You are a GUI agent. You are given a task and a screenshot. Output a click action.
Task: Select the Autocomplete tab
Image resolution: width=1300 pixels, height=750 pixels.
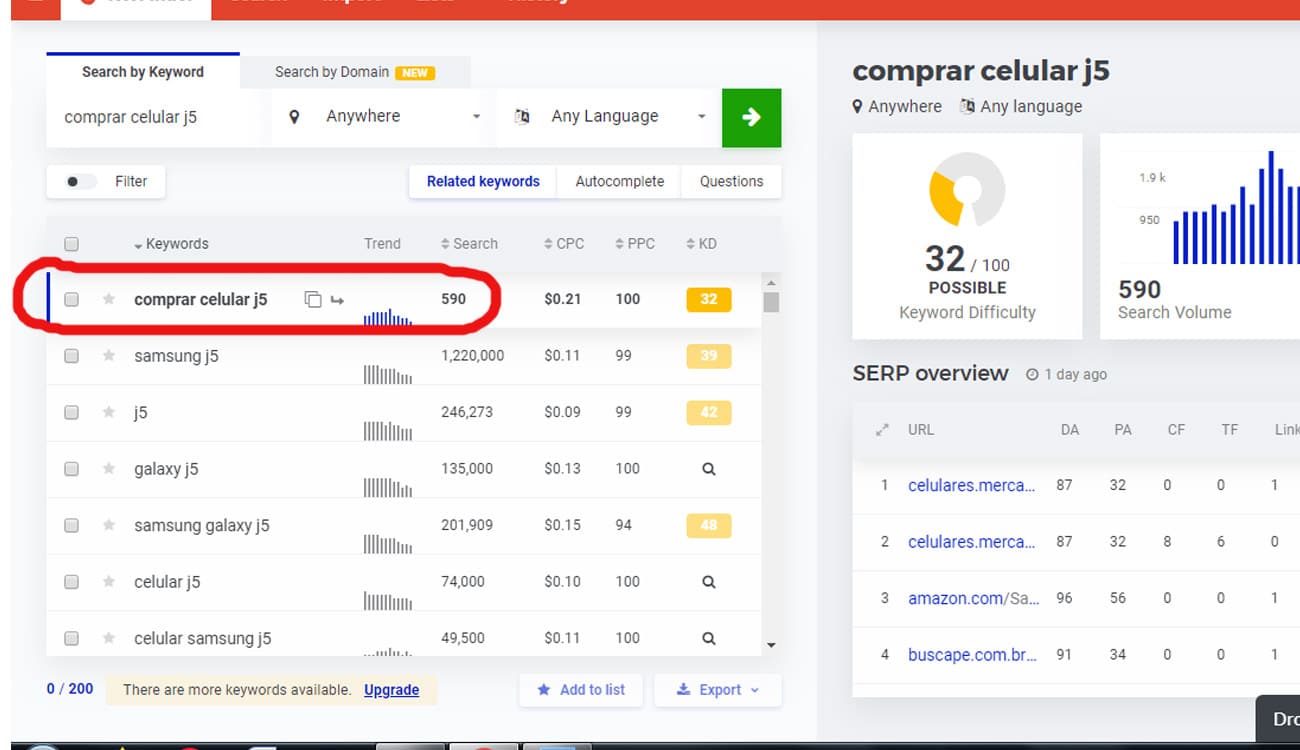(x=619, y=182)
